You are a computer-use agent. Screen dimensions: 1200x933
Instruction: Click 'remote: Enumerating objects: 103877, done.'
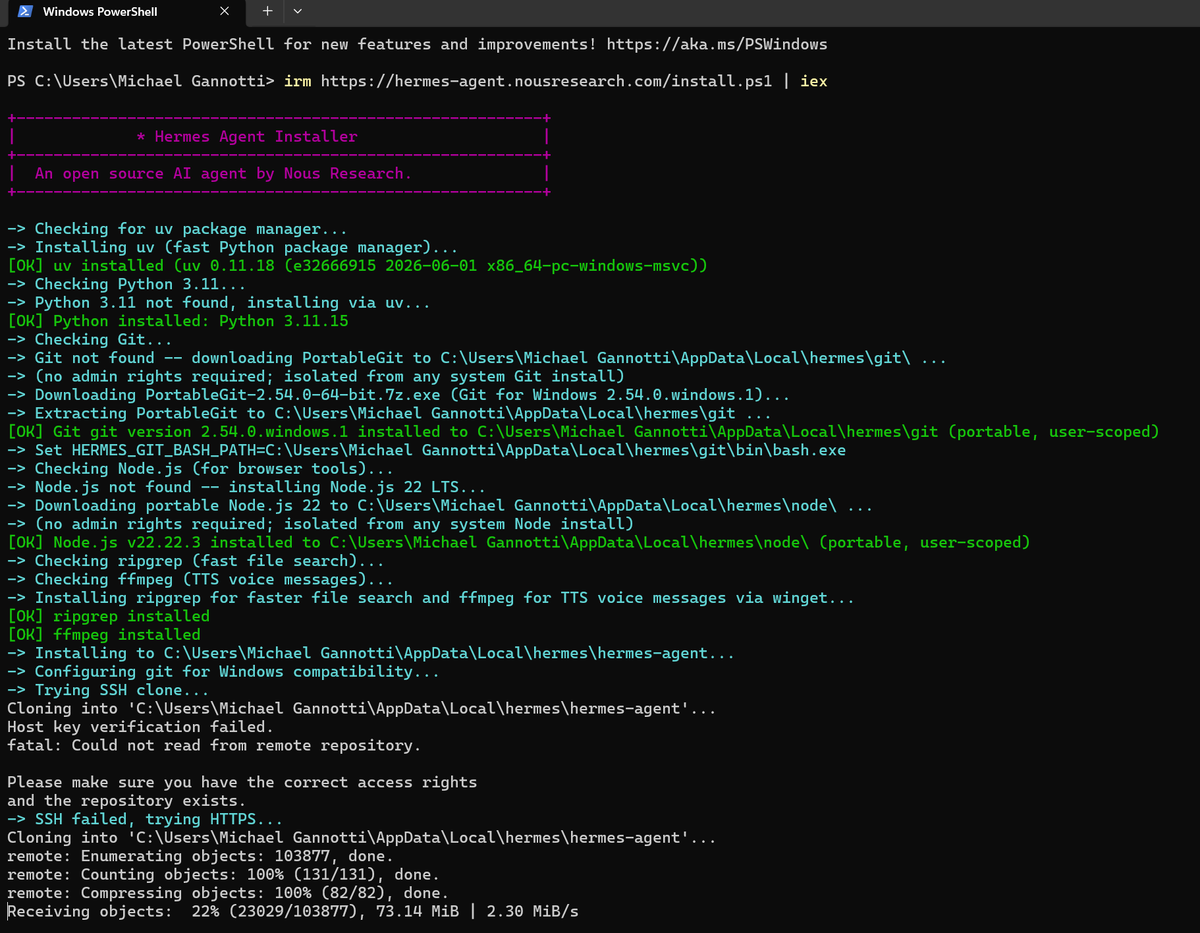point(200,856)
